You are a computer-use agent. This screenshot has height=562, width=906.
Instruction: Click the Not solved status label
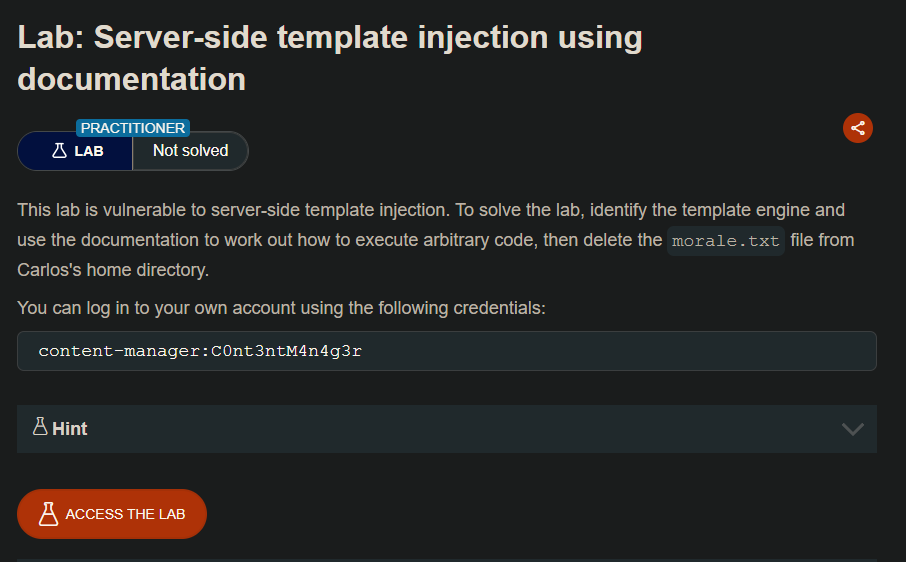190,151
